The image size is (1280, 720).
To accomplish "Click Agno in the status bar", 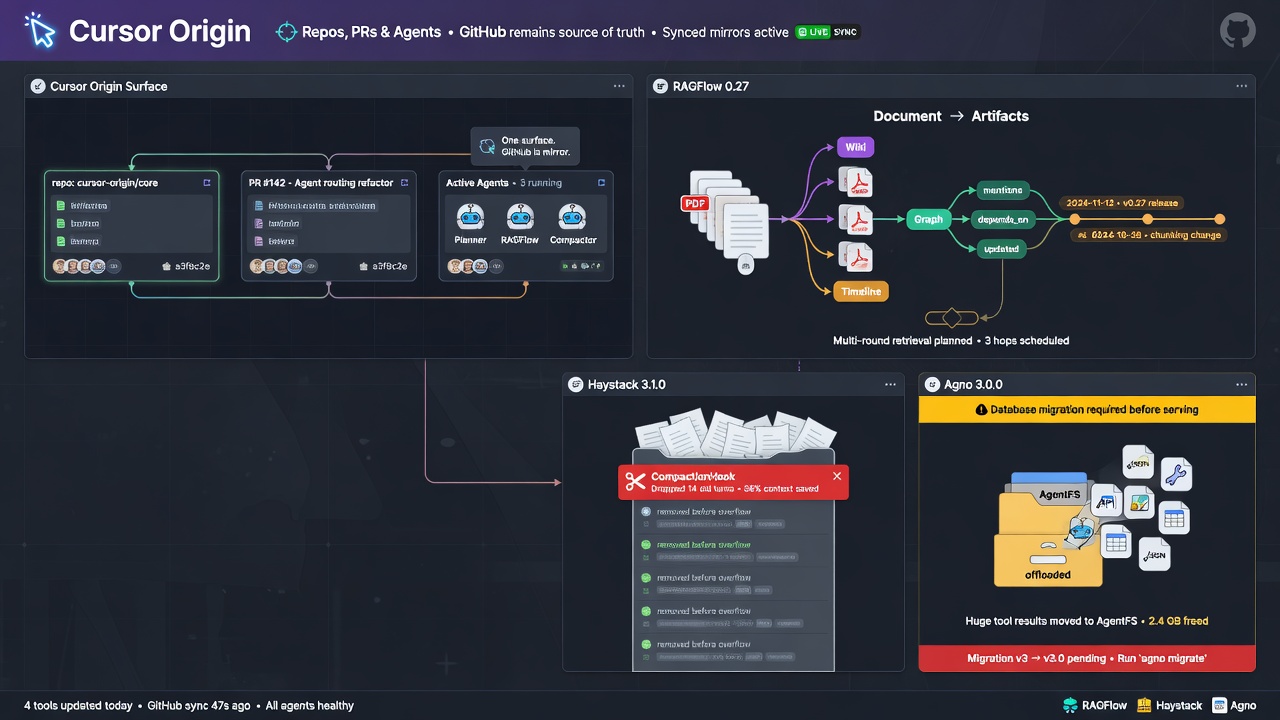I will click(1234, 705).
